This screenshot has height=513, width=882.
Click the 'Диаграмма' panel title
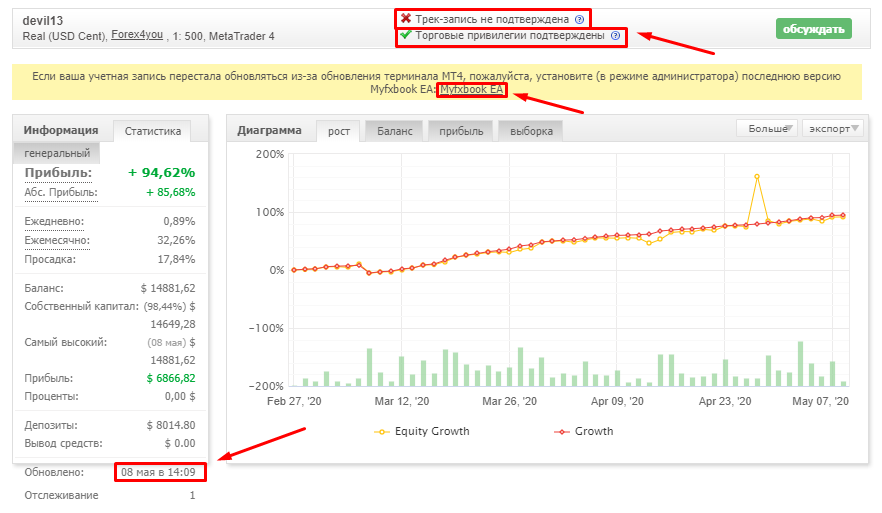click(269, 130)
